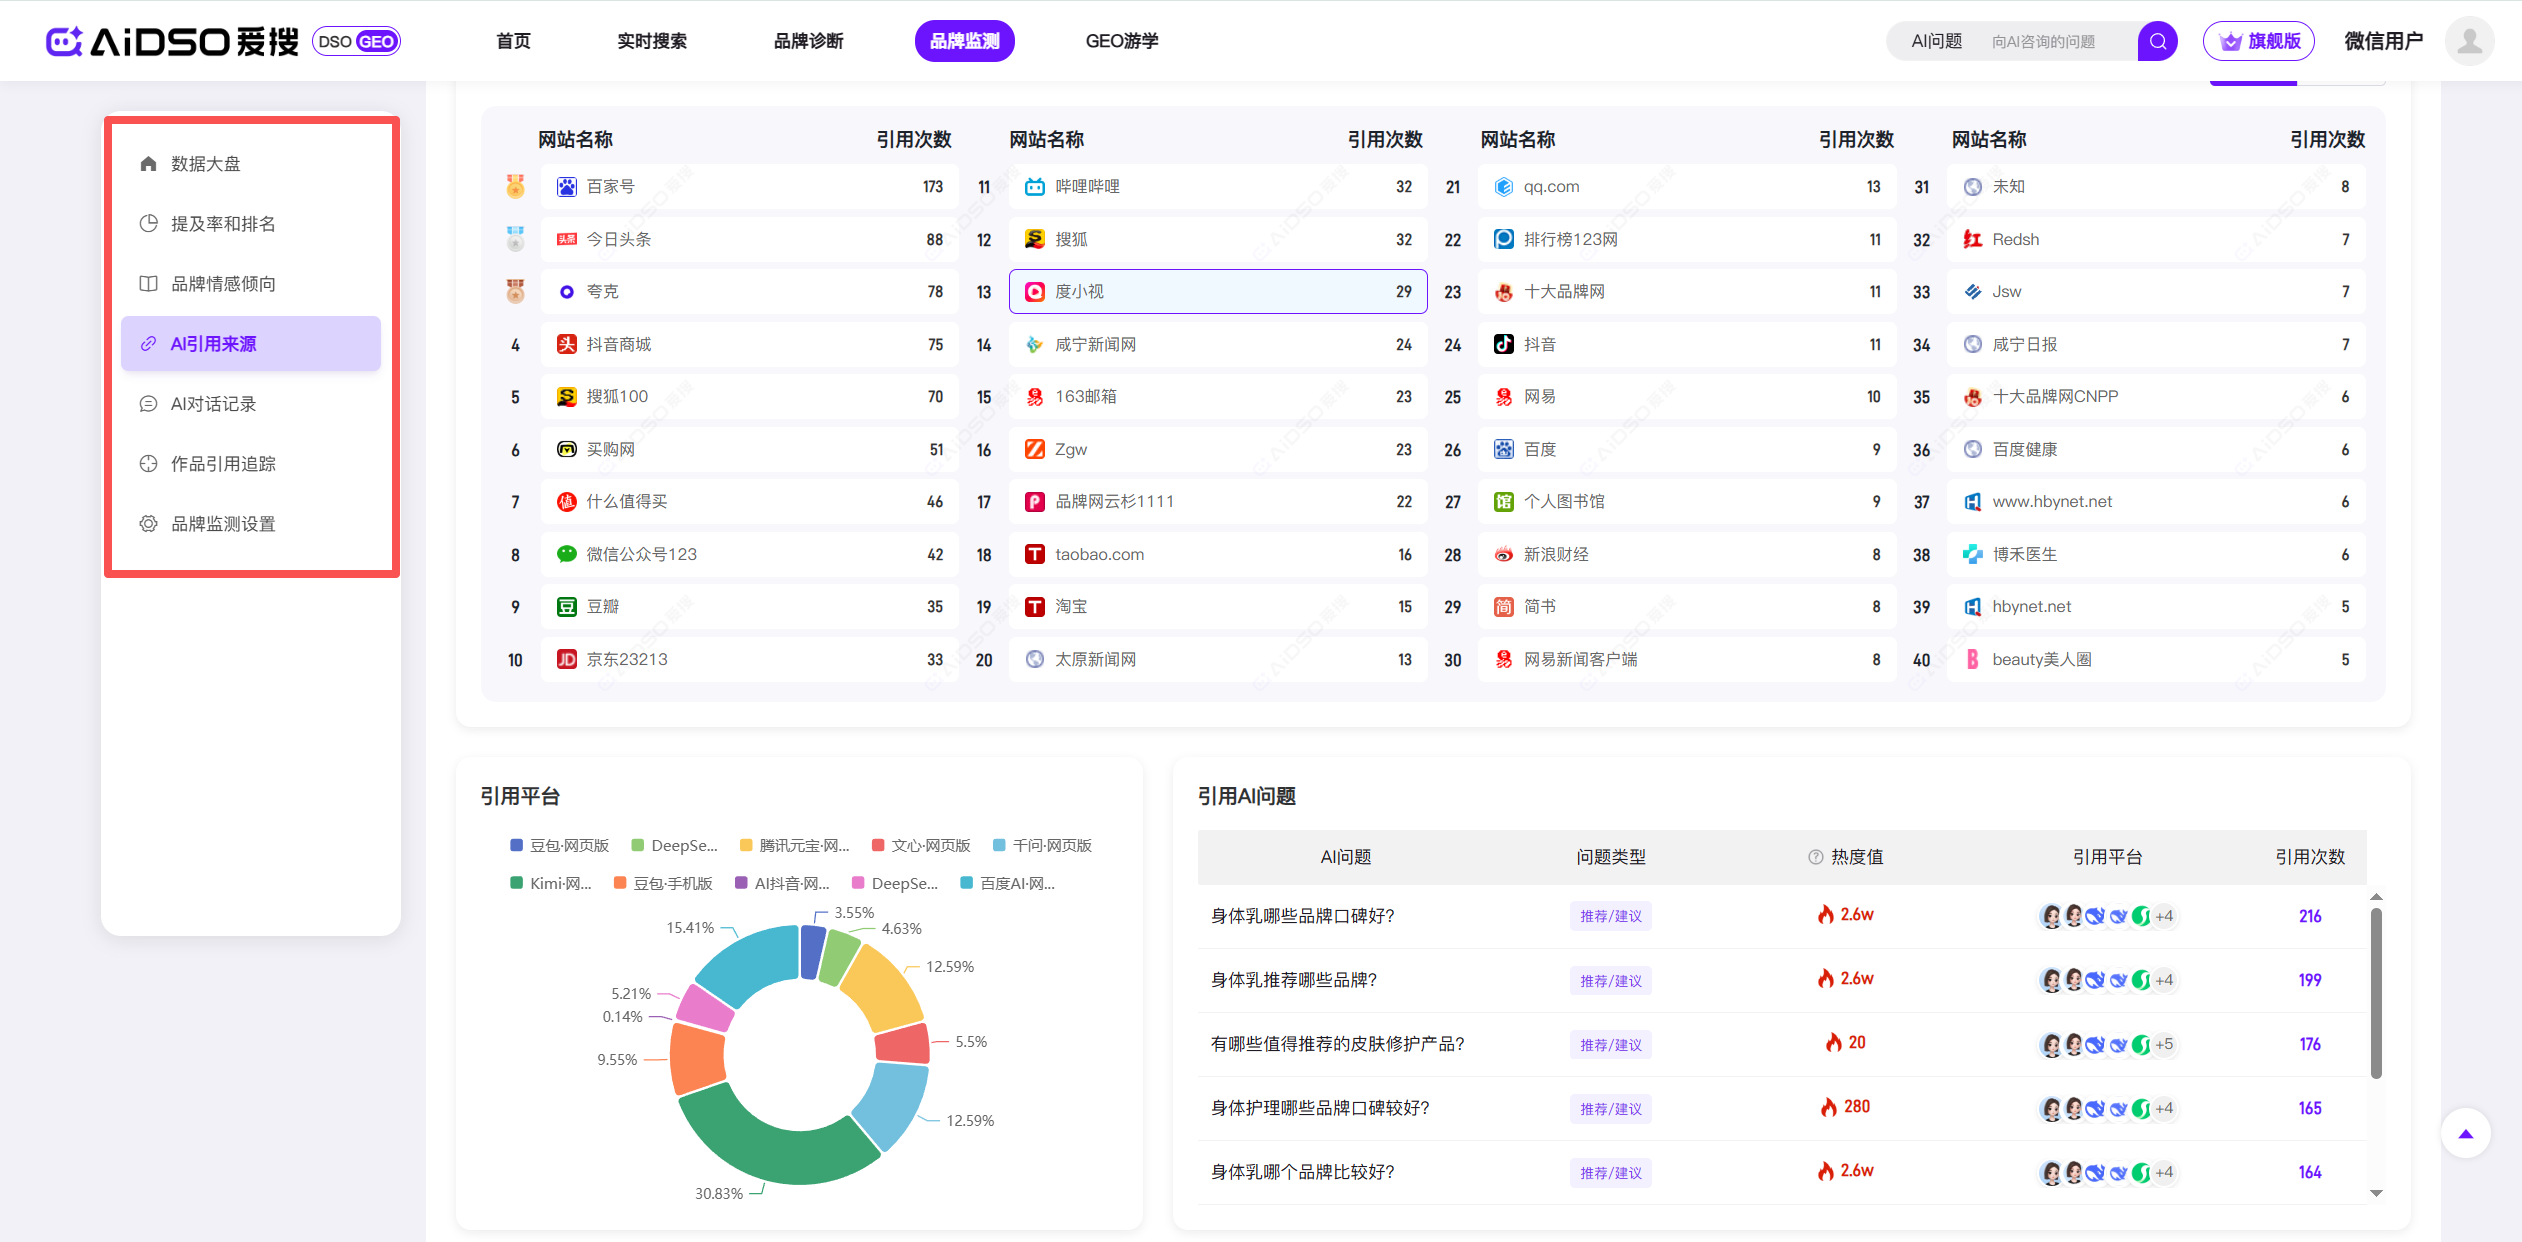
Task: Expand +5 platforms in 皮肤修护产品 row
Action: pos(2164,1044)
